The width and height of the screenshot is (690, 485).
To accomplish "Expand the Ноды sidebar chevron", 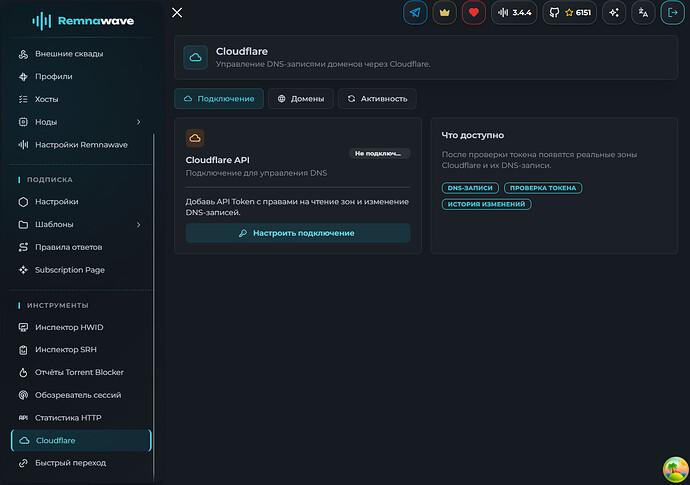I will (138, 122).
